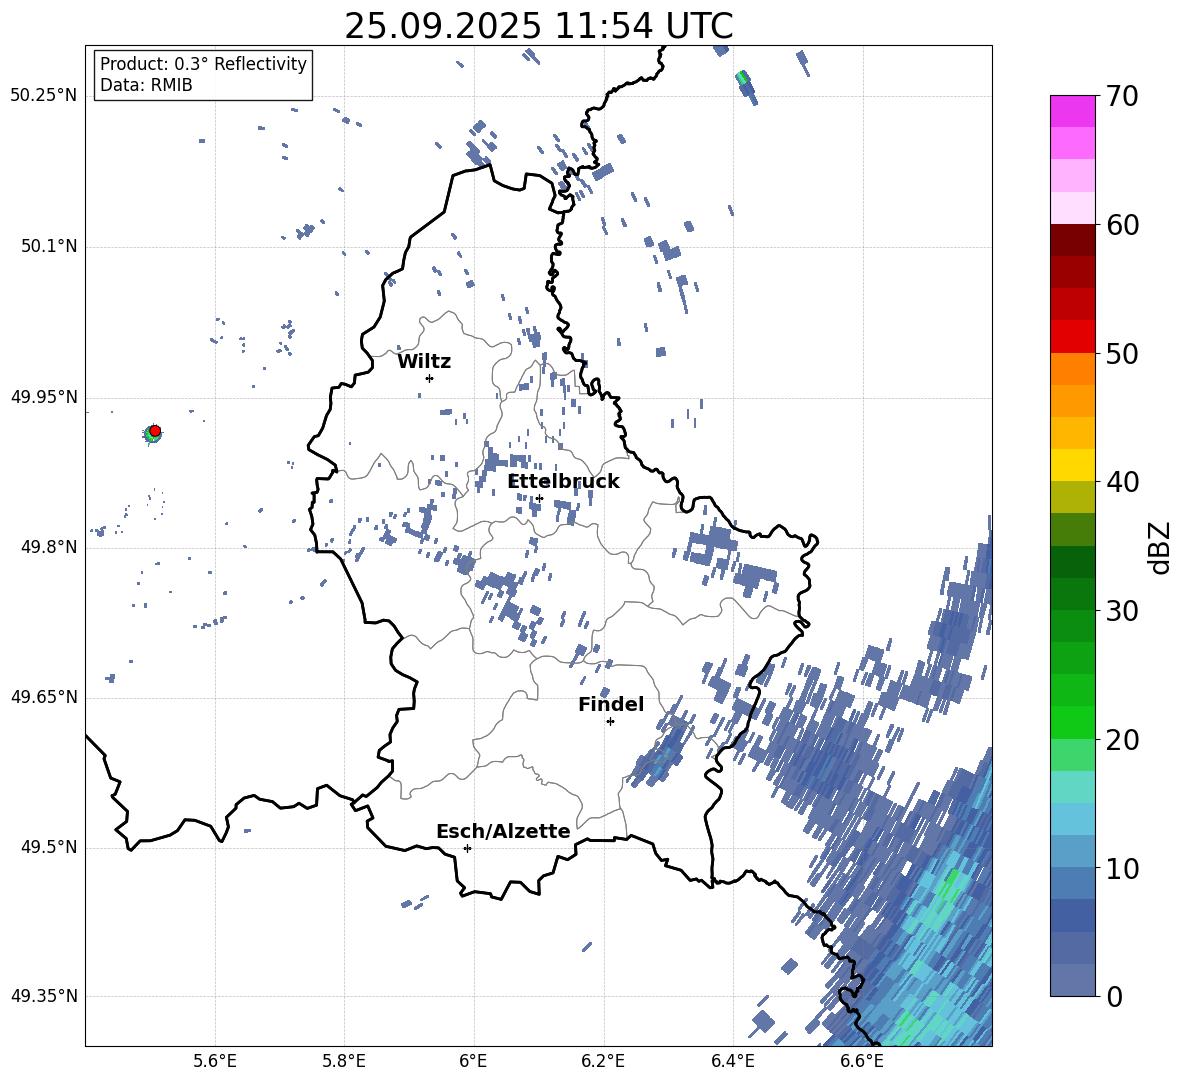1184x1081 pixels.
Task: Click the 6°E longitude label
Action: tap(473, 1061)
